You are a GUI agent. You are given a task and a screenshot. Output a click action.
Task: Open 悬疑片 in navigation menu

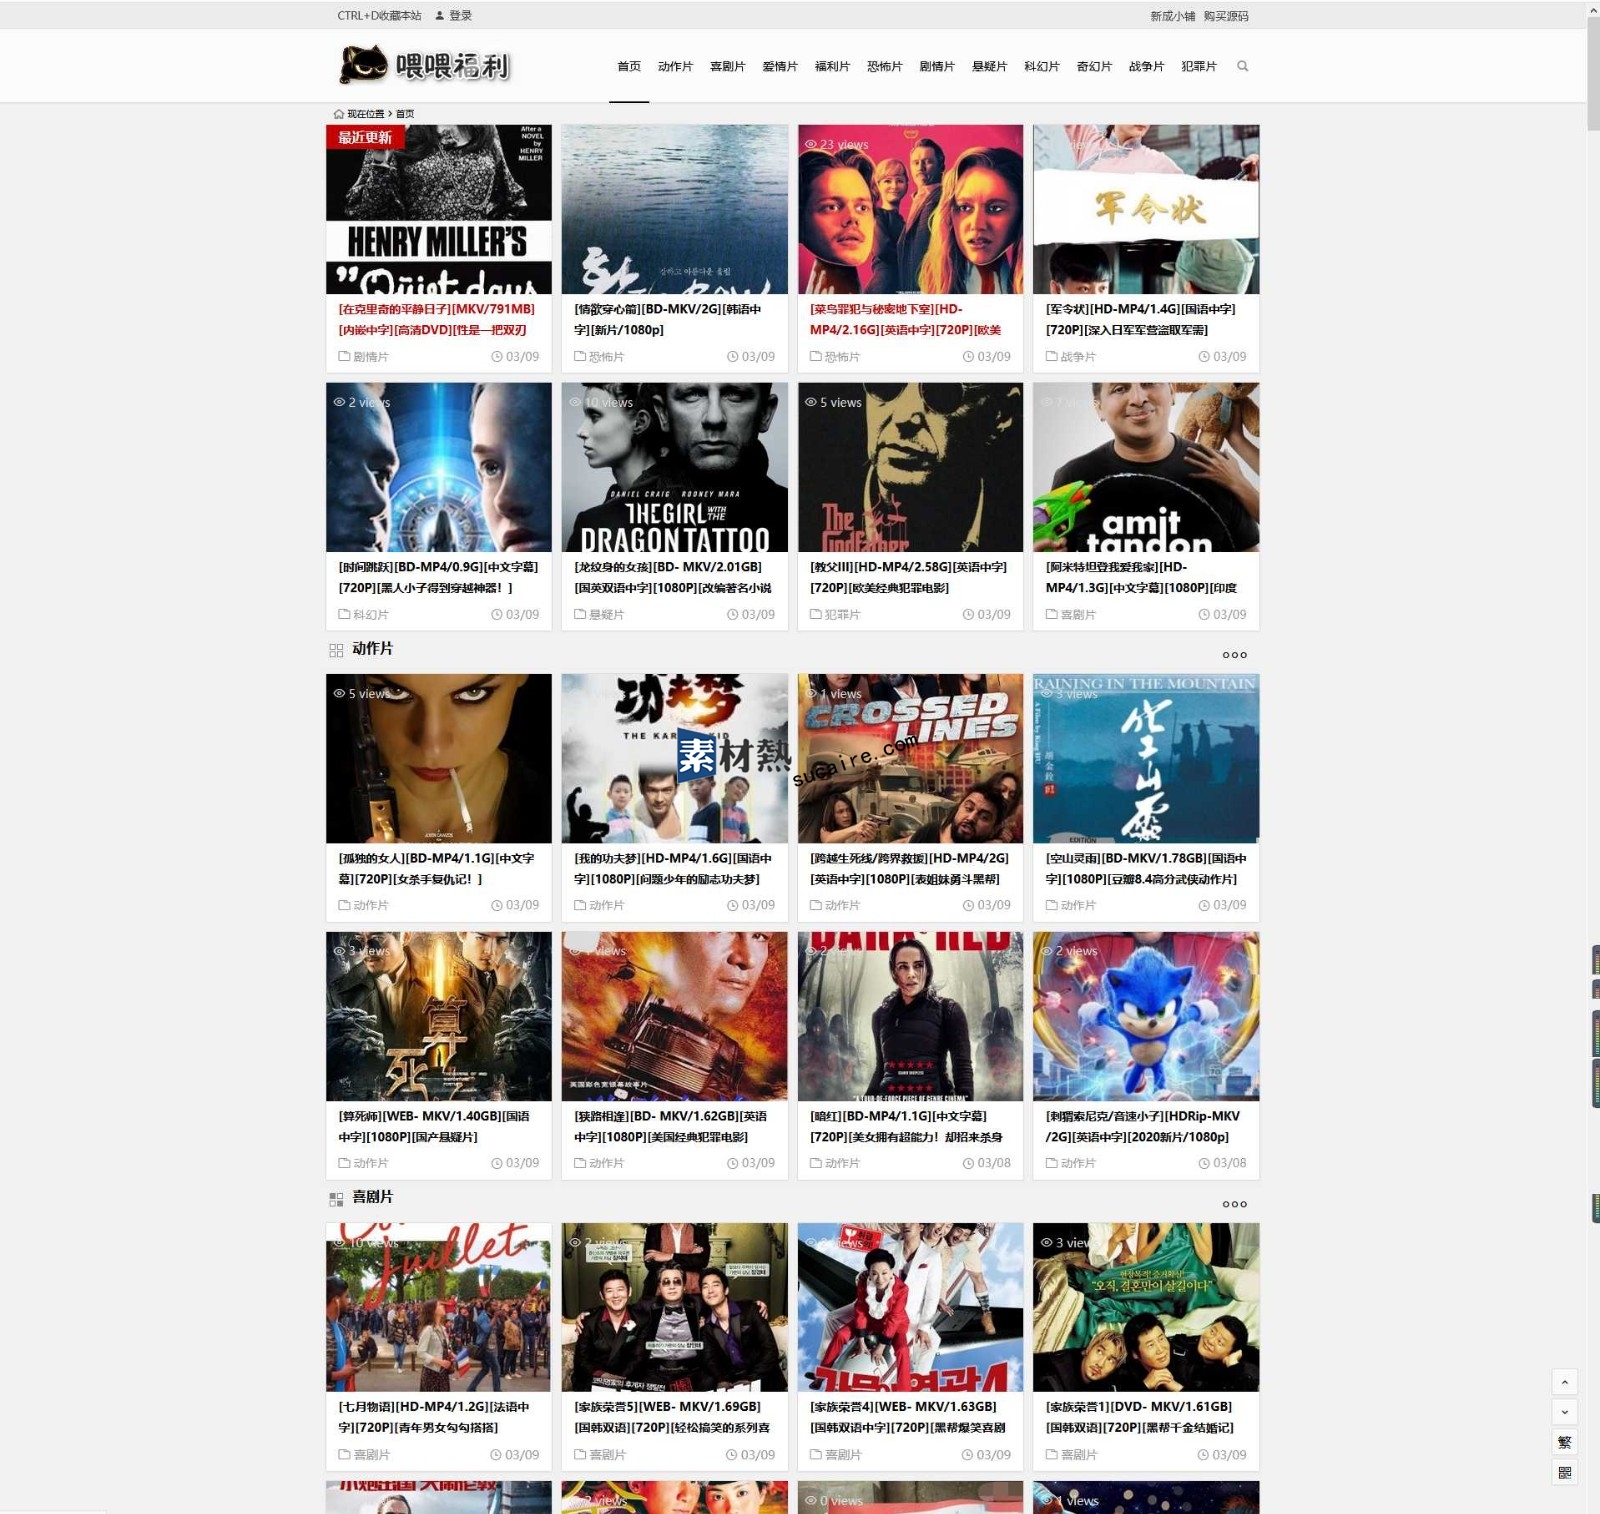click(989, 66)
